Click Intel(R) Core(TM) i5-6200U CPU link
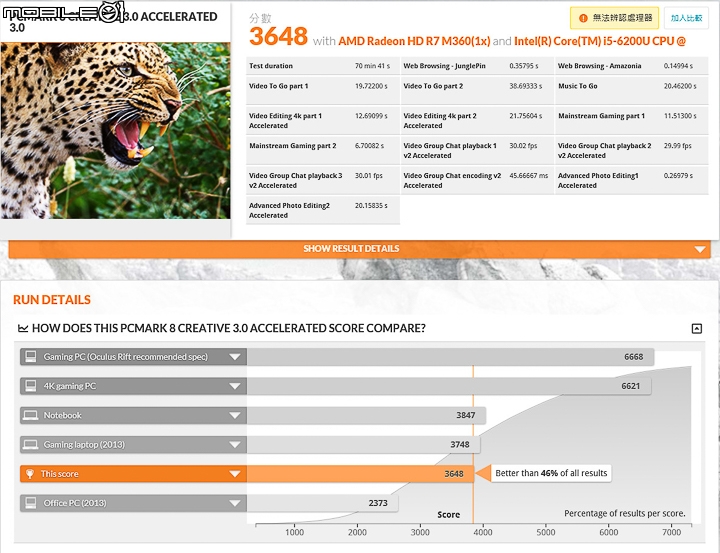This screenshot has height=553, width=720. (600, 41)
